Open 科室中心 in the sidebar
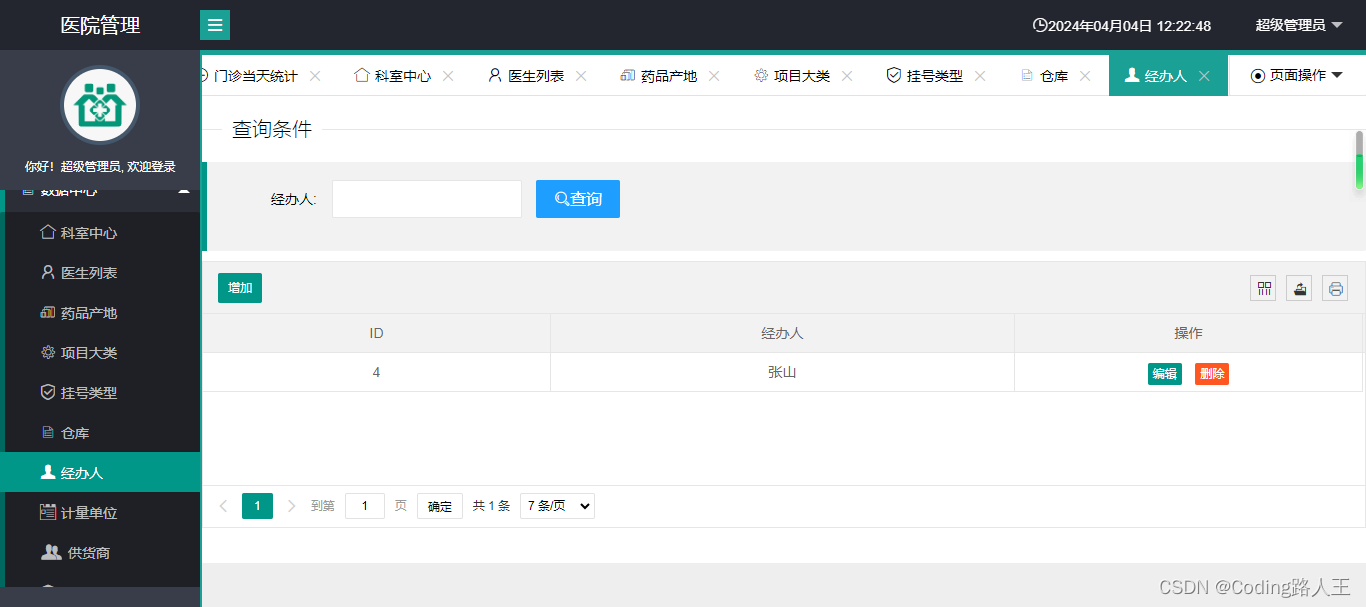 pyautogui.click(x=100, y=233)
